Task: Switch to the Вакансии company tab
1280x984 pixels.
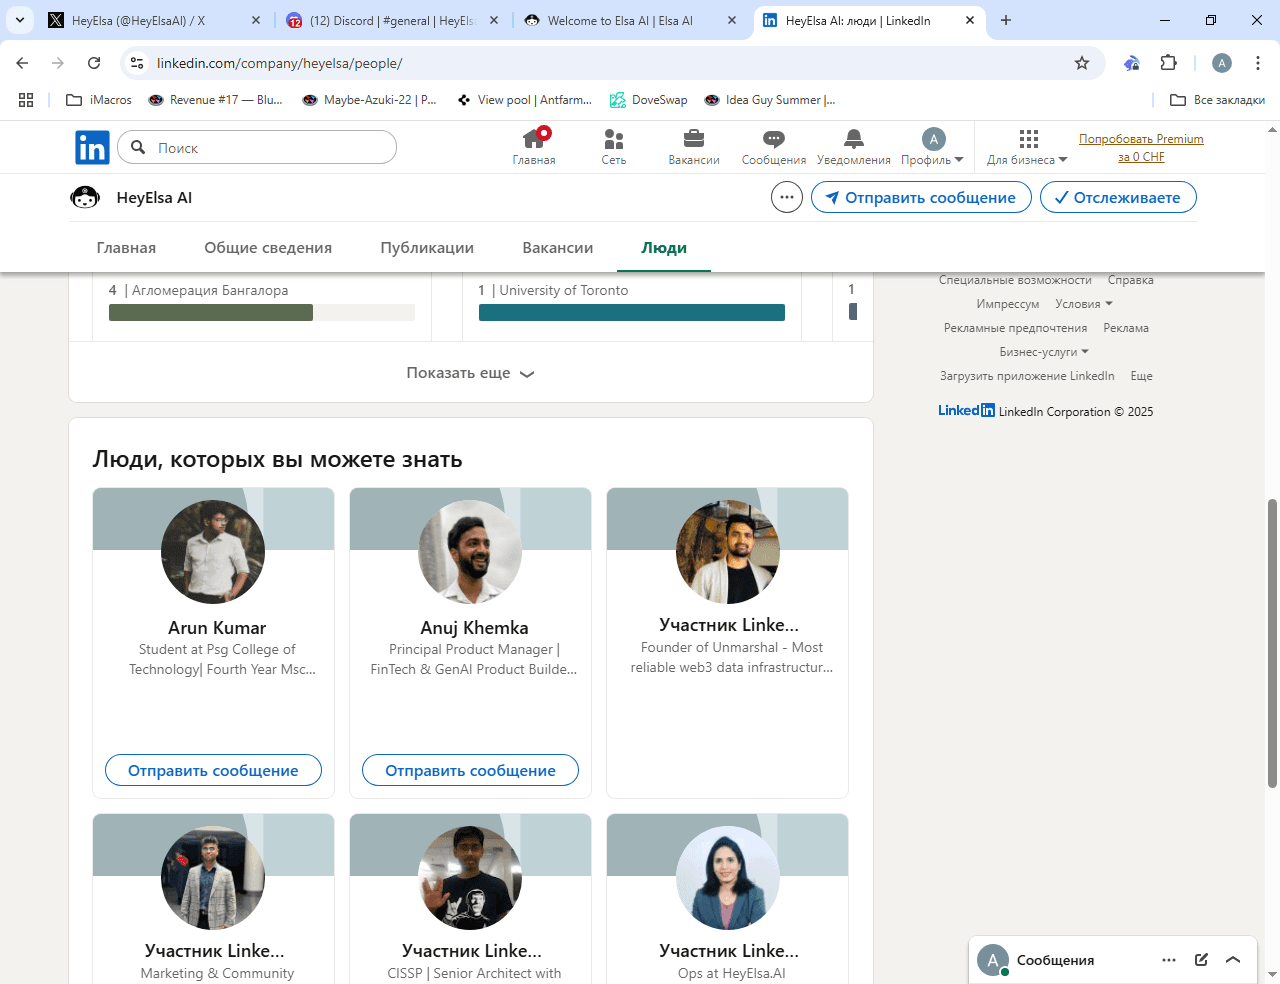Action: click(558, 248)
